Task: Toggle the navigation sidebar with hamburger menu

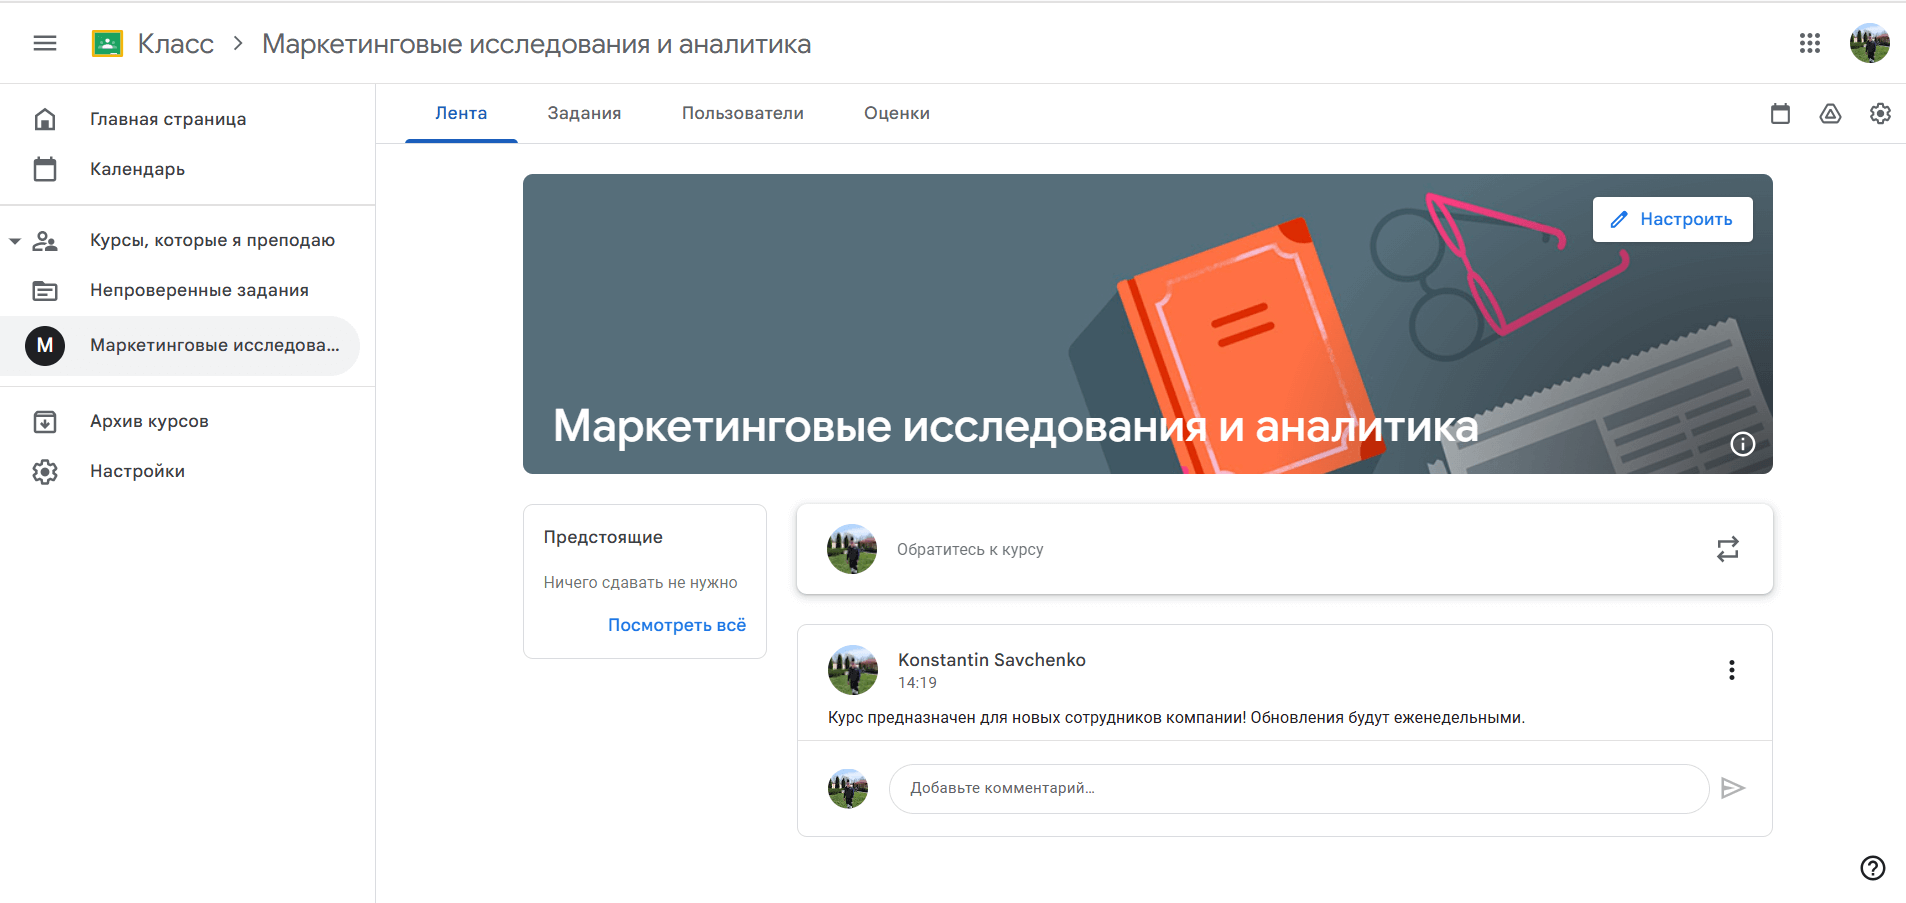Action: (x=44, y=42)
